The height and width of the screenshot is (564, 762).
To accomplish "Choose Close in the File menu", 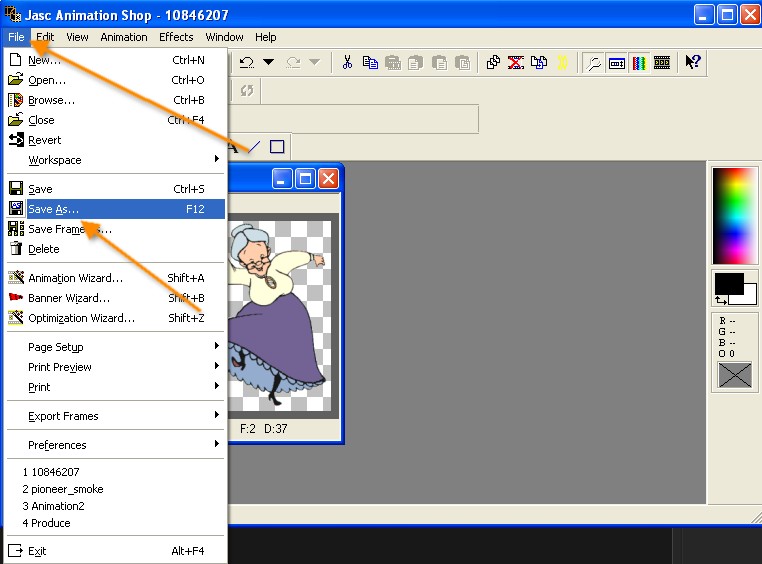I will 116,120.
